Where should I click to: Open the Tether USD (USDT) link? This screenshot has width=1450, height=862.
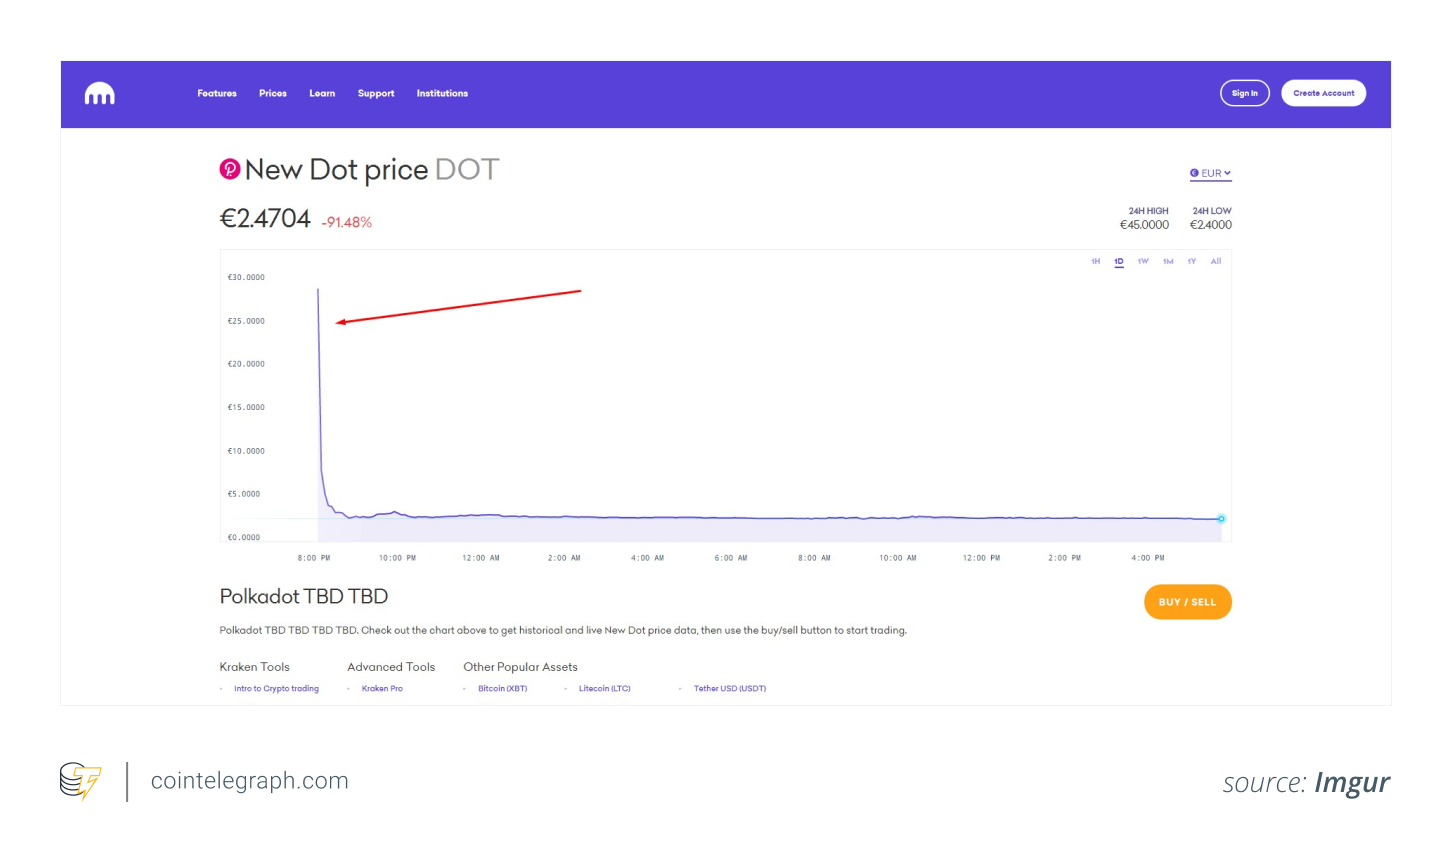[730, 689]
